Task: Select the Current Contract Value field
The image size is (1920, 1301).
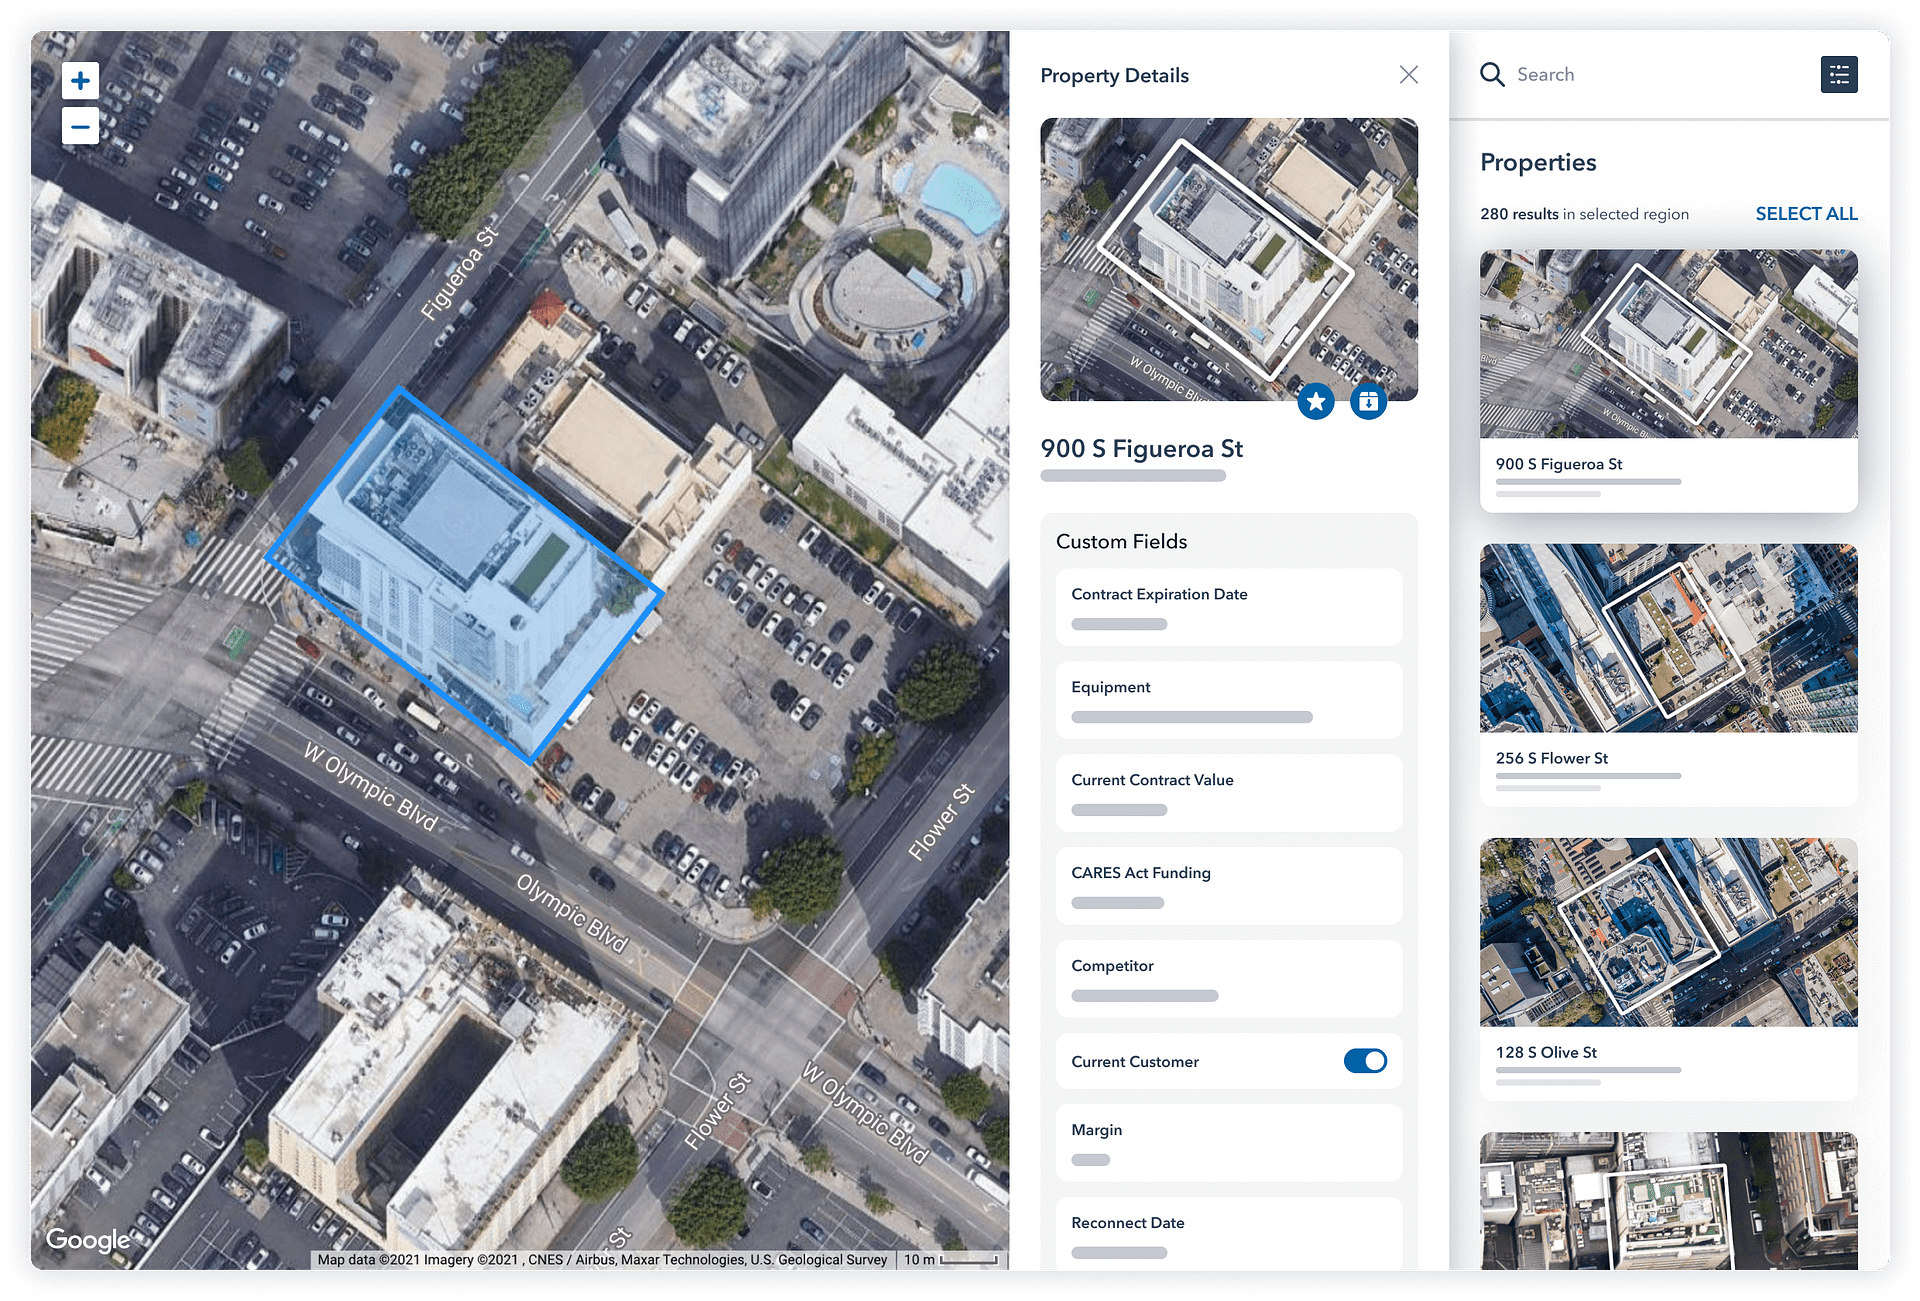Action: click(1229, 793)
